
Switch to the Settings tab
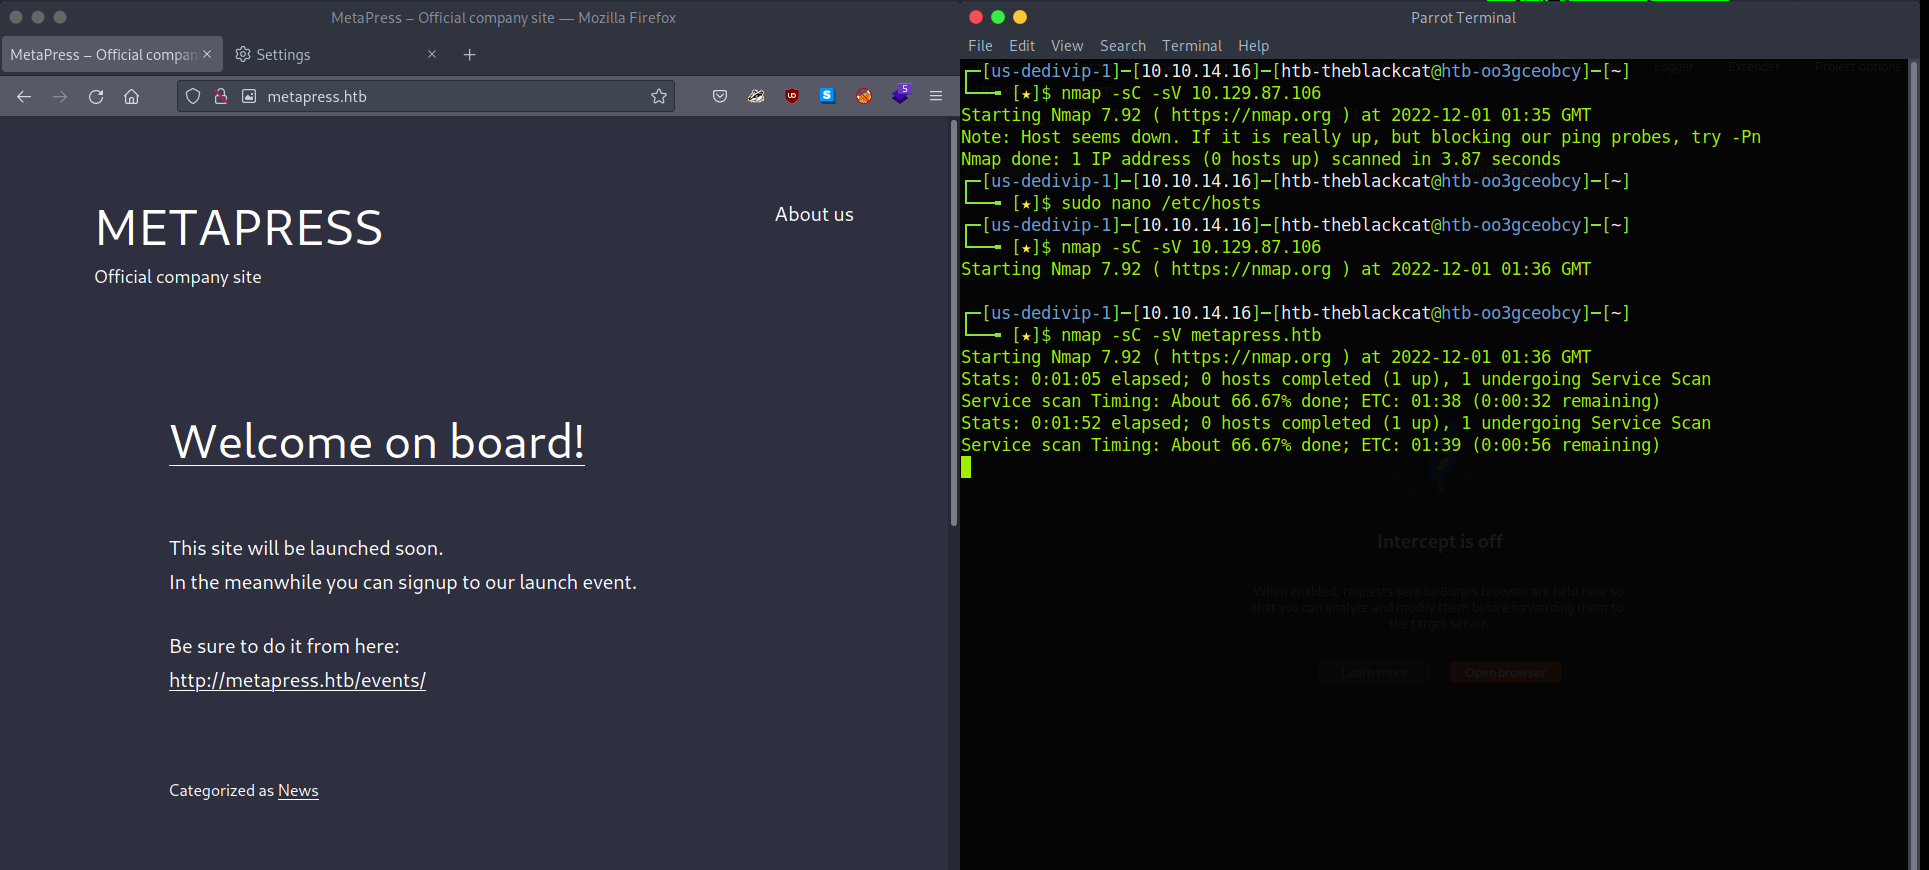[x=336, y=54]
